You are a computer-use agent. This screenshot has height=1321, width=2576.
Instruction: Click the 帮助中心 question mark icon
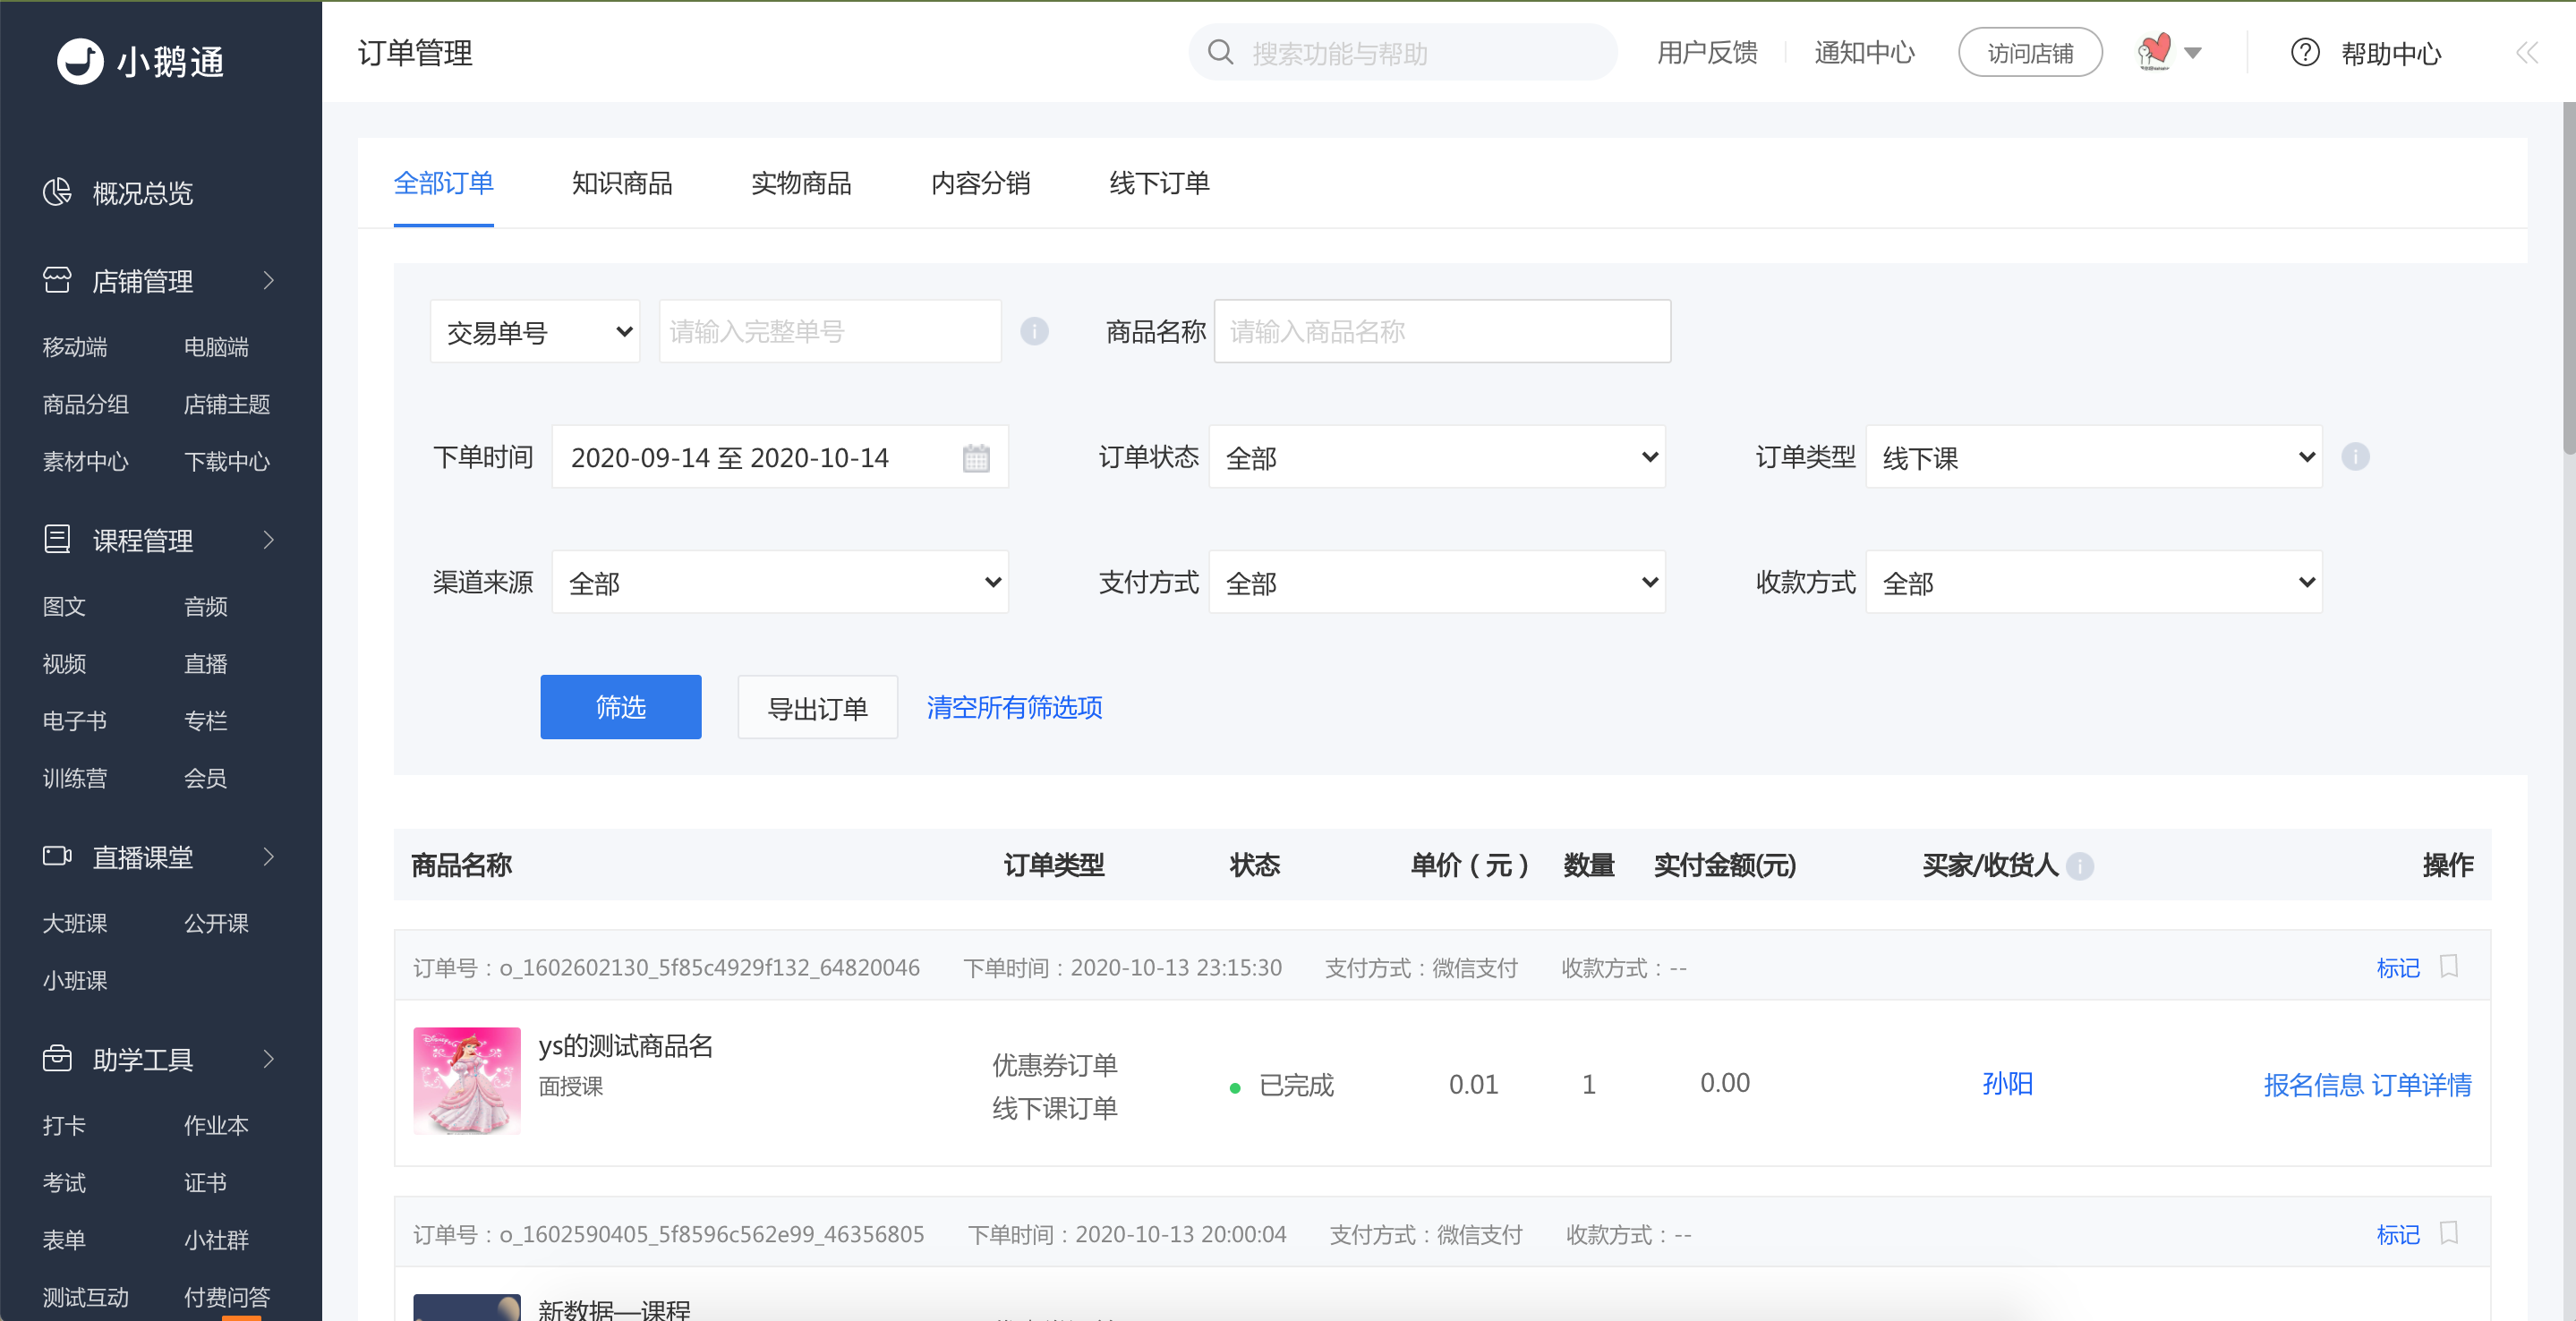[2304, 52]
